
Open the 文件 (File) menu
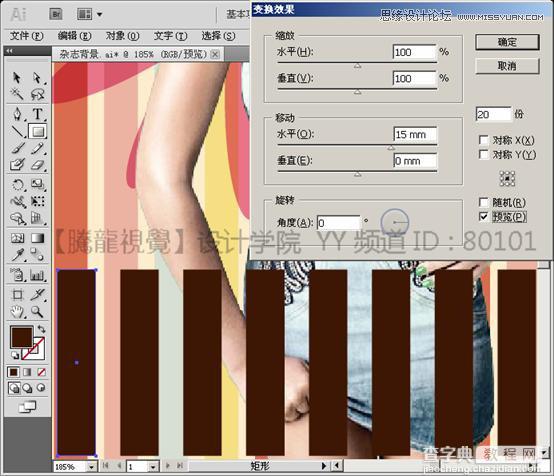26,36
